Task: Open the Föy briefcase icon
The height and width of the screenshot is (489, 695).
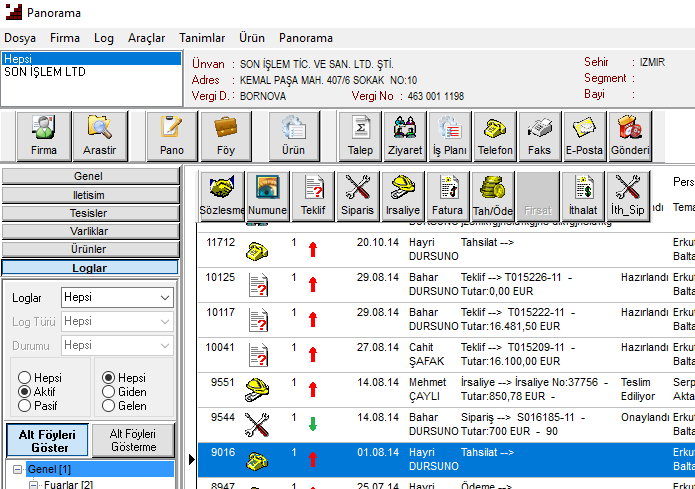Action: [226, 136]
